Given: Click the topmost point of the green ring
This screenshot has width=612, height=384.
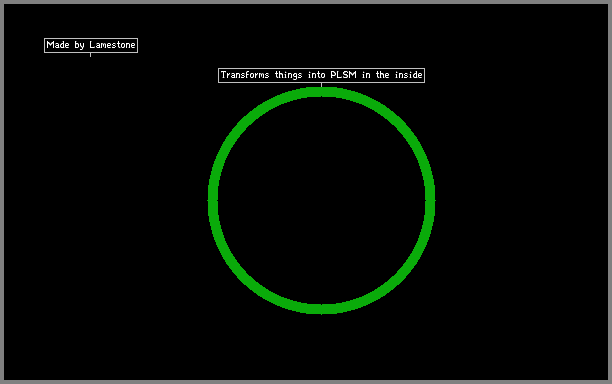Looking at the screenshot, I should (x=321, y=92).
